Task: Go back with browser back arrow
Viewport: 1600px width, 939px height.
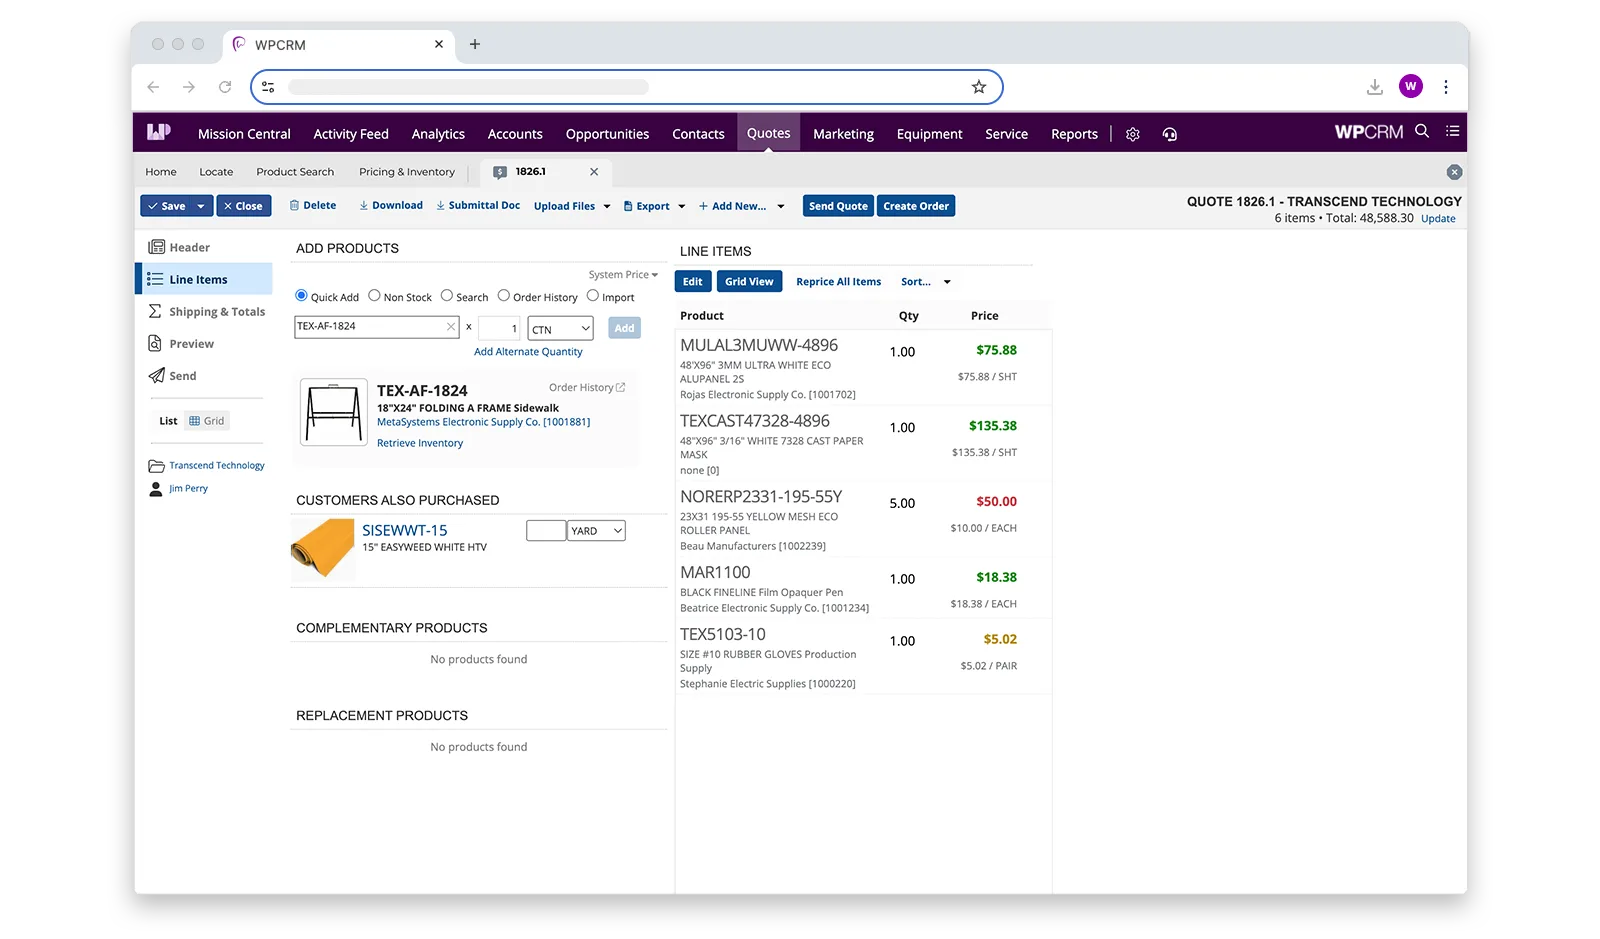Action: (x=153, y=87)
